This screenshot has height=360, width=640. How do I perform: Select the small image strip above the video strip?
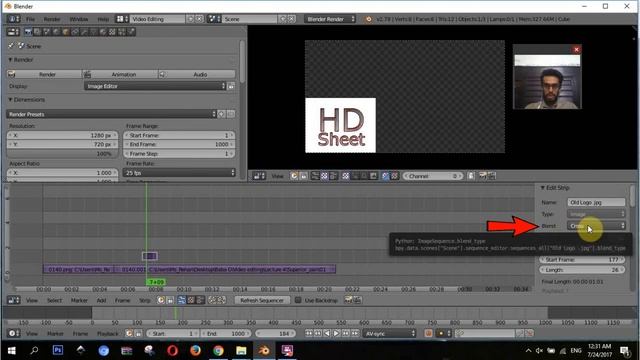[x=149, y=256]
